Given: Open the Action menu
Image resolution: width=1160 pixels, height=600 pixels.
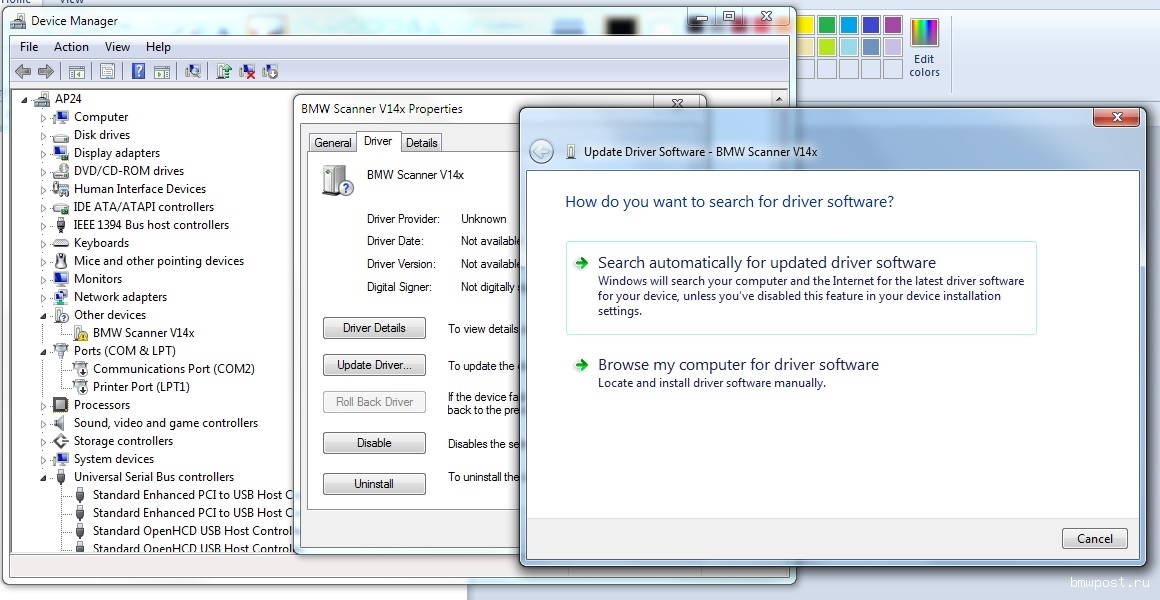Looking at the screenshot, I should 71,47.
